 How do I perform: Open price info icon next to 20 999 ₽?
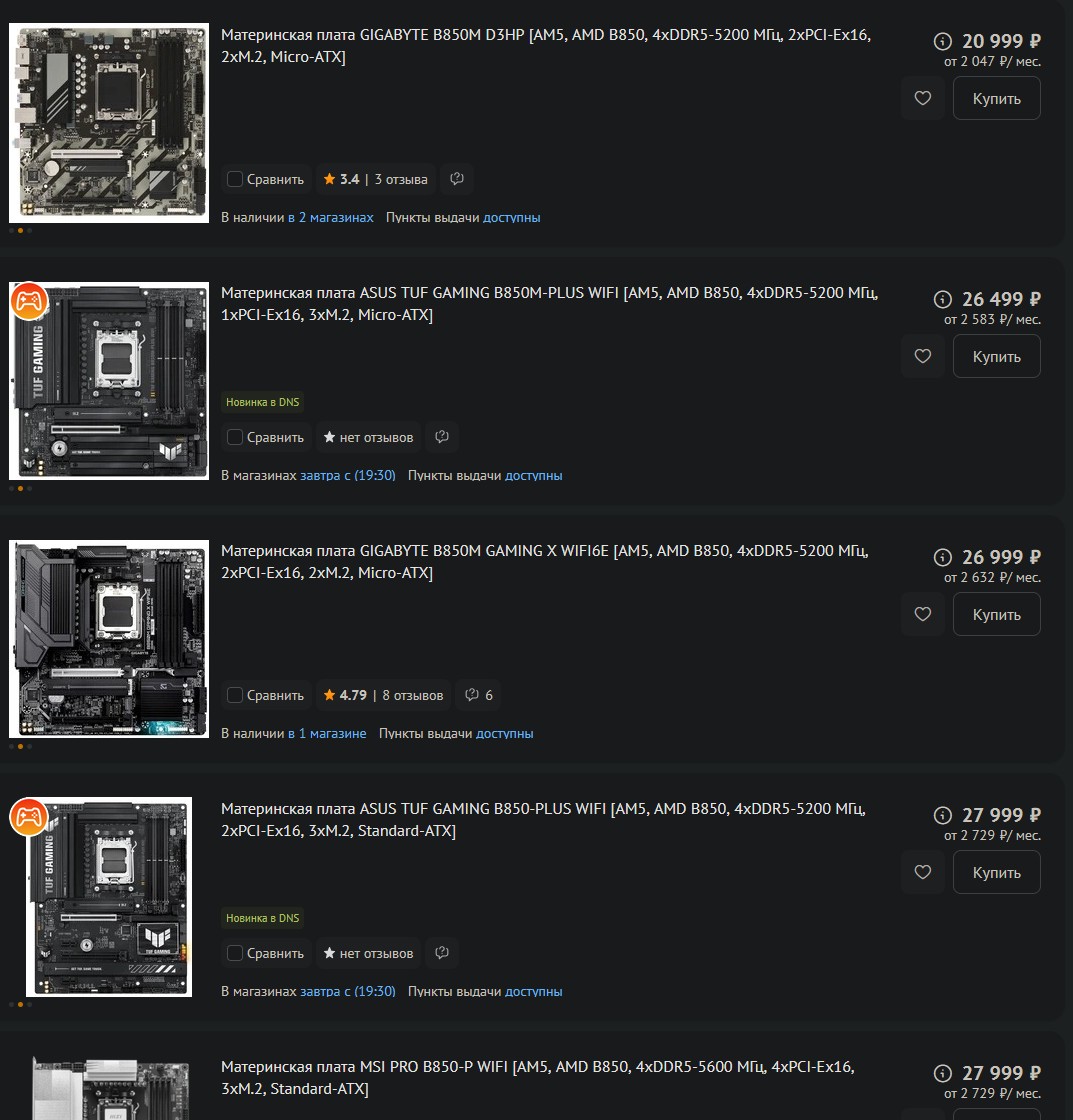[942, 41]
